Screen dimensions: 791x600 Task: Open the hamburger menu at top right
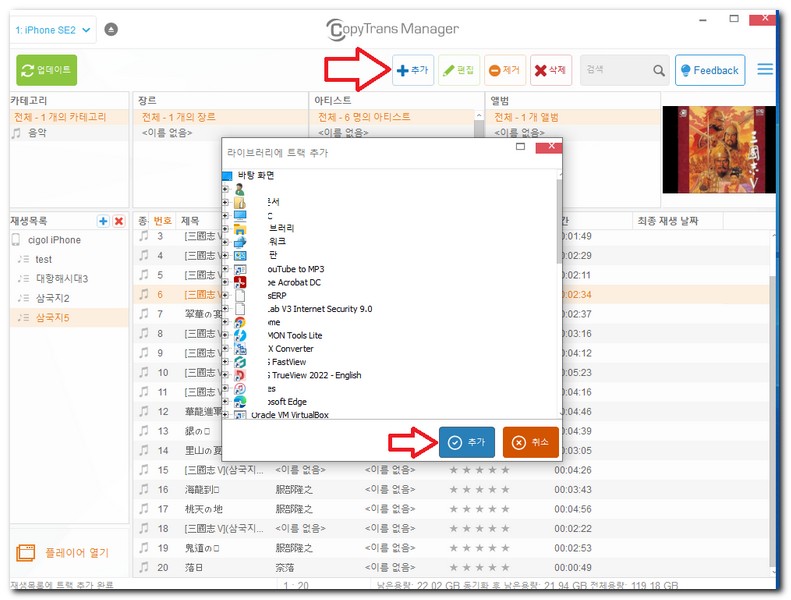click(765, 70)
